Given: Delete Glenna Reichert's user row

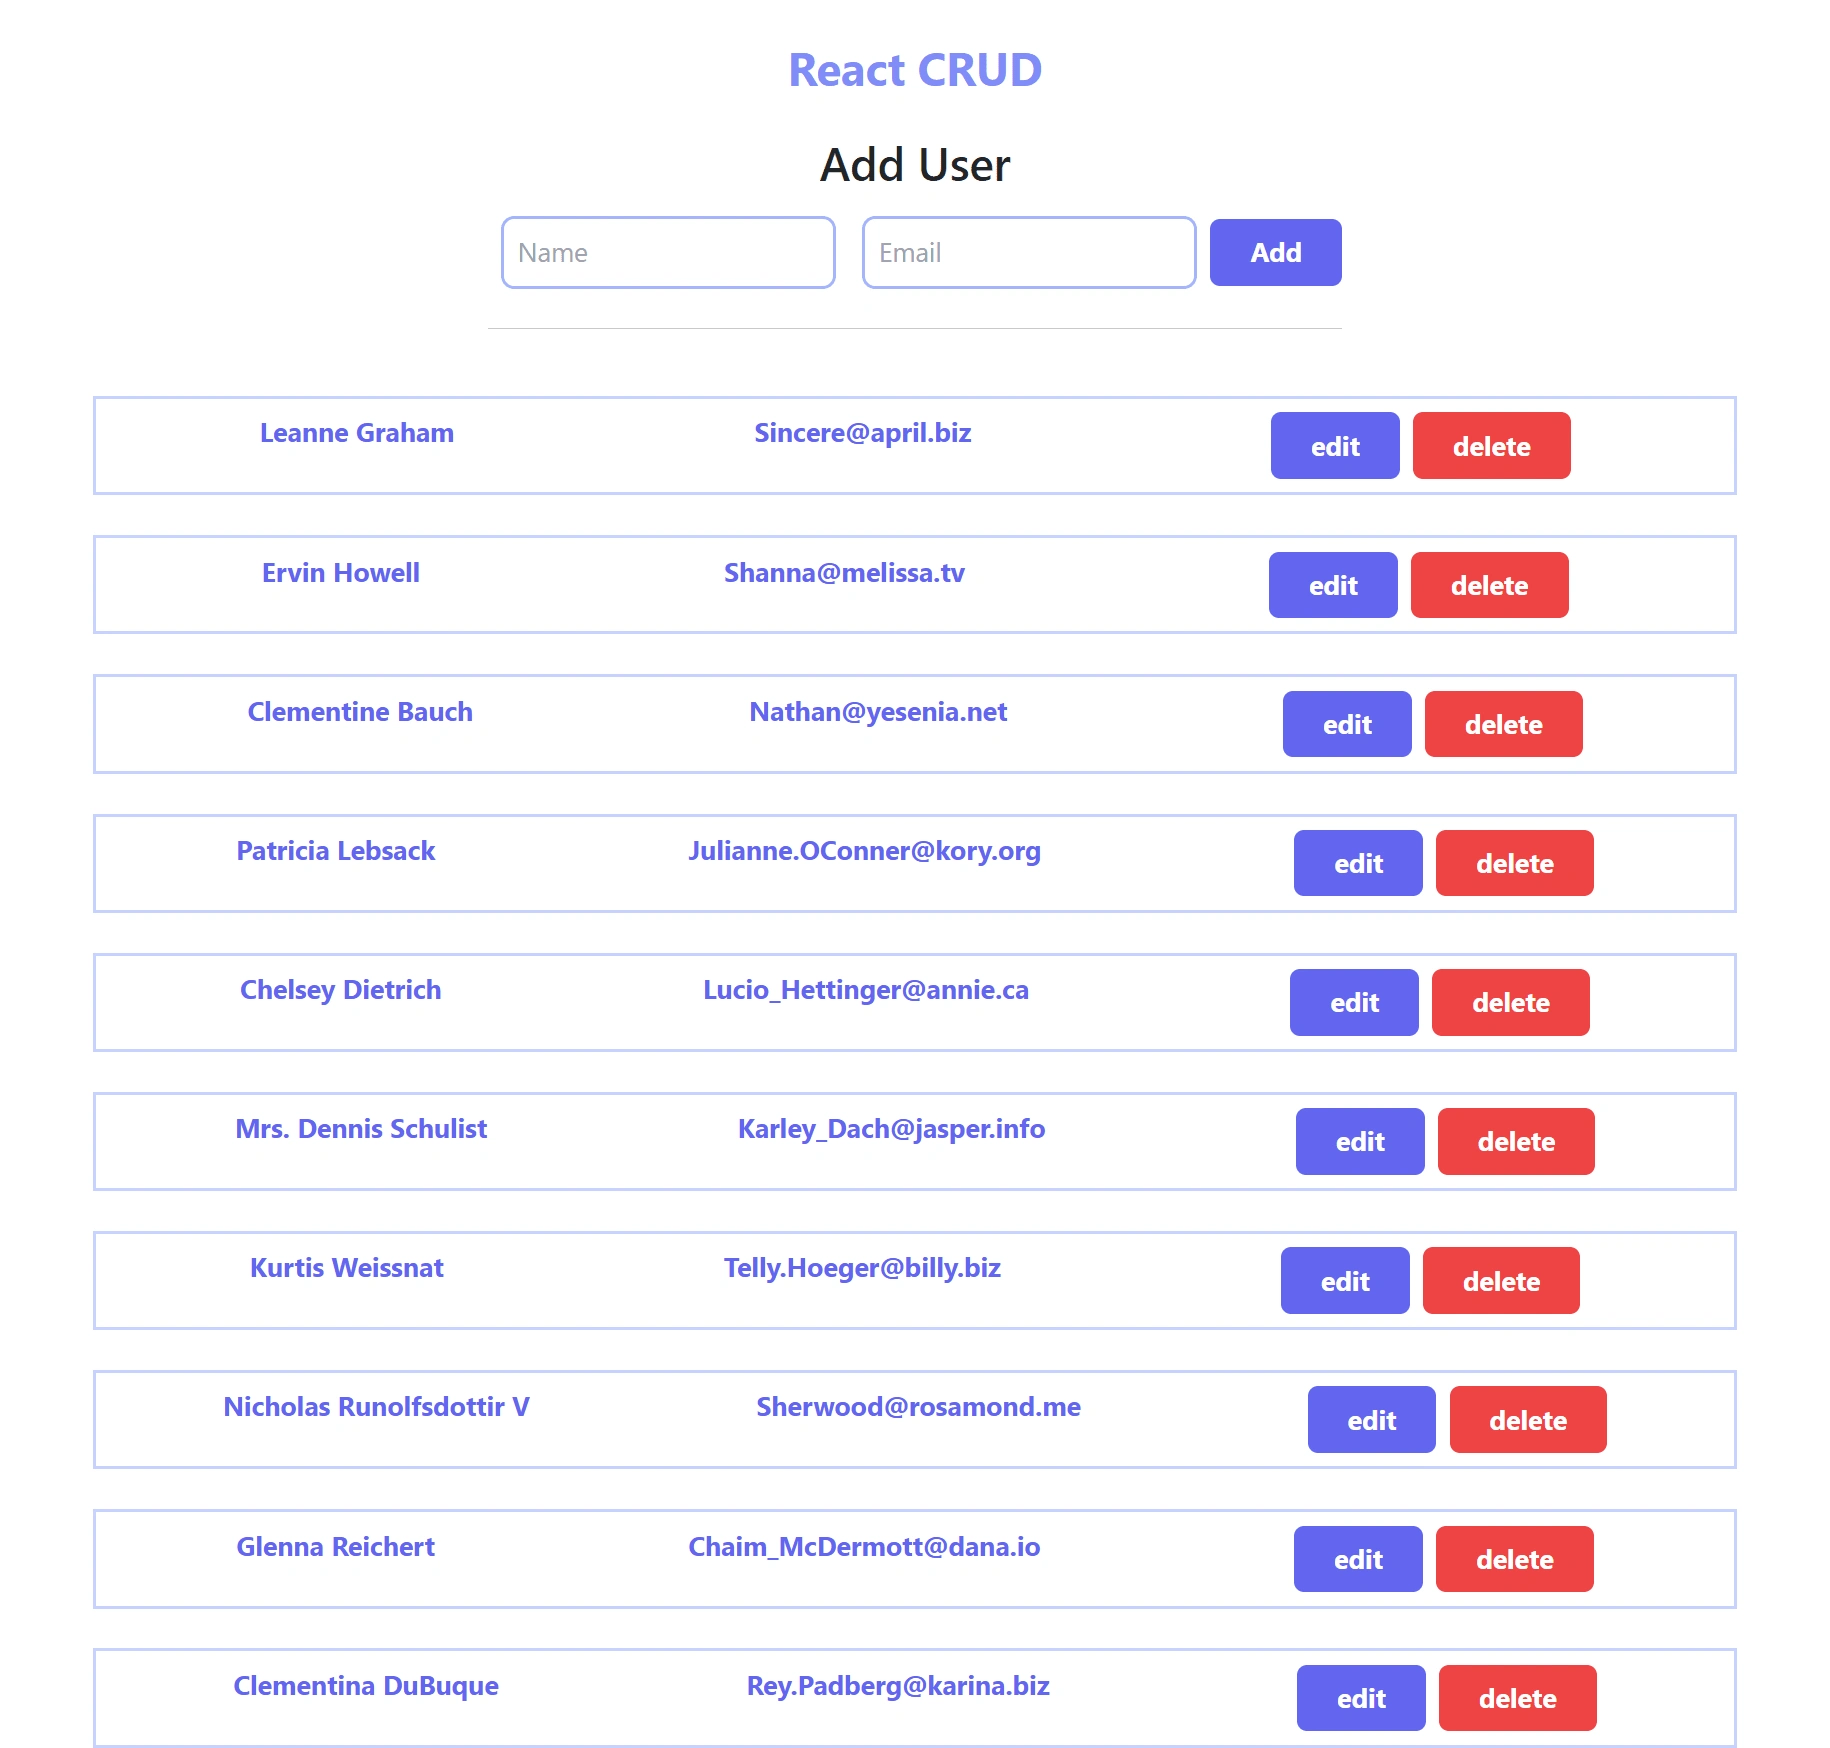Looking at the screenshot, I should 1514,1559.
